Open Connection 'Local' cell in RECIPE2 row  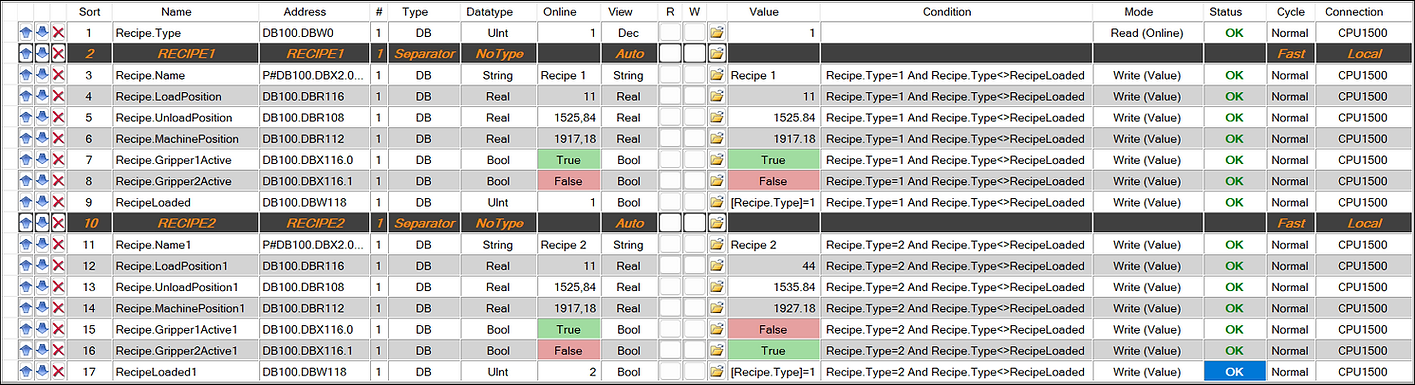(x=1364, y=223)
